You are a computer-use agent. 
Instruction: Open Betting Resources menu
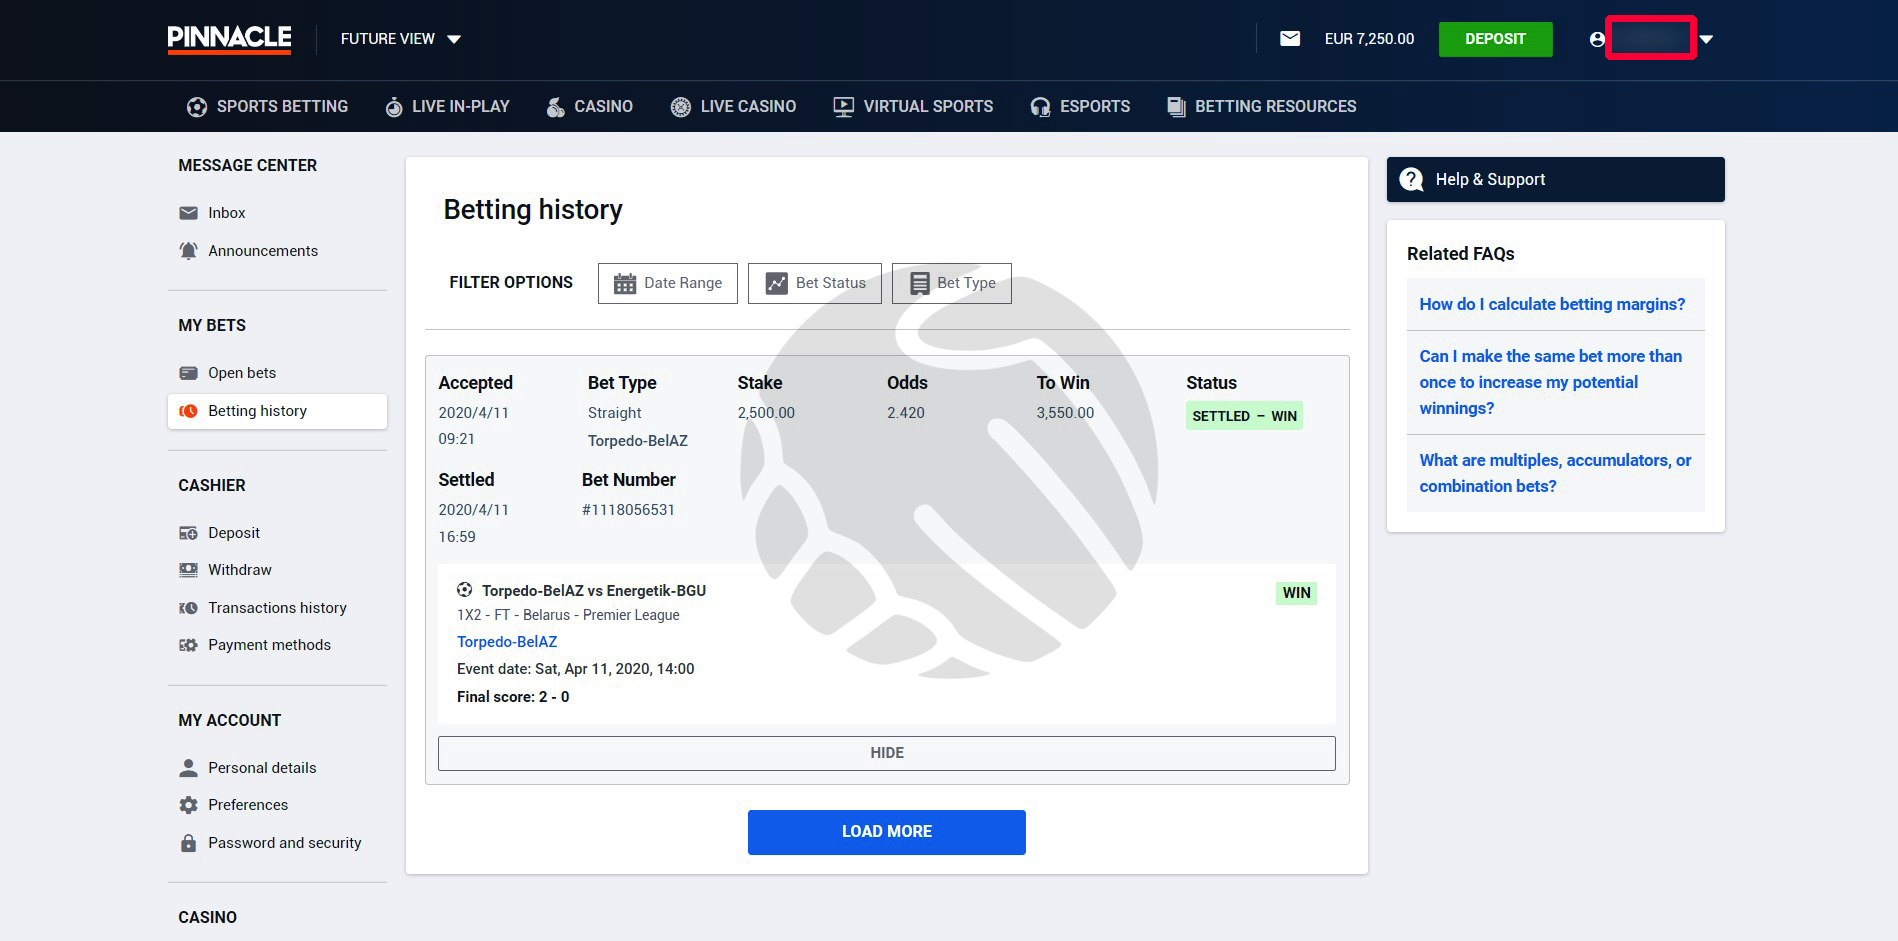[x=1261, y=106]
